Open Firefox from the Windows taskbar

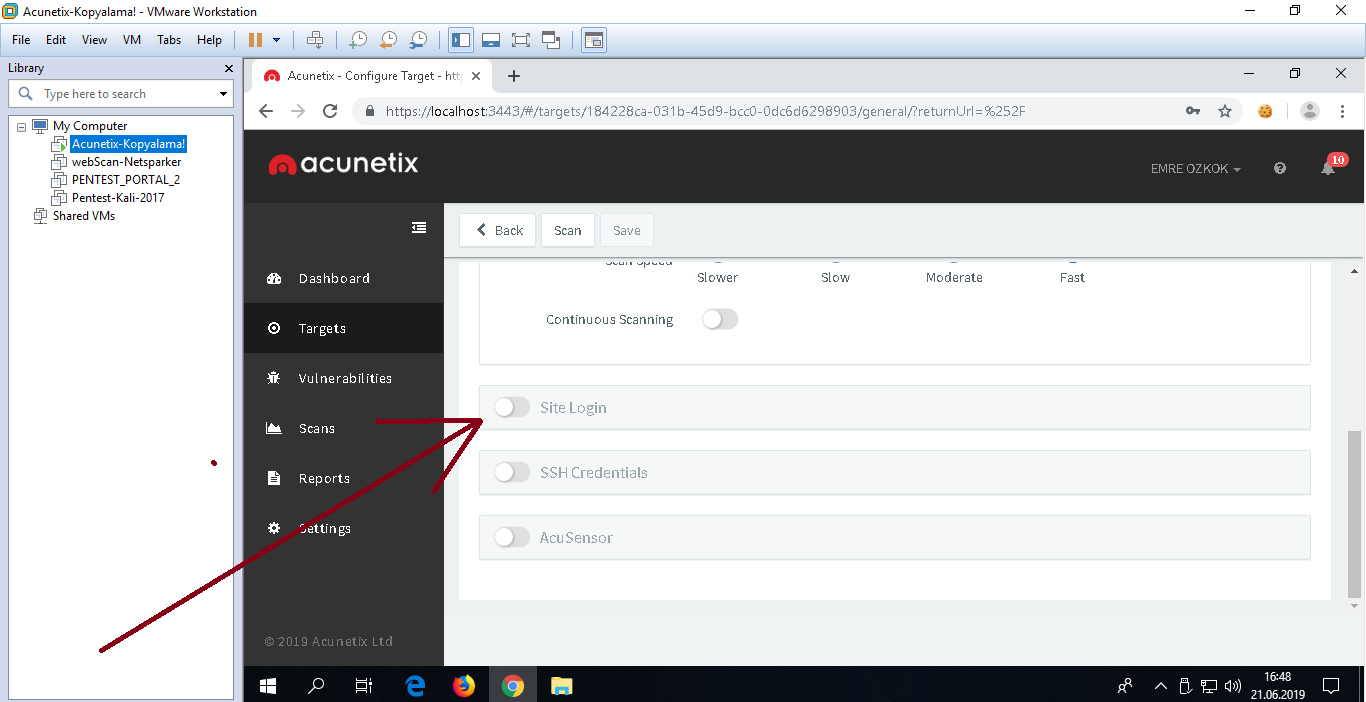pos(463,686)
